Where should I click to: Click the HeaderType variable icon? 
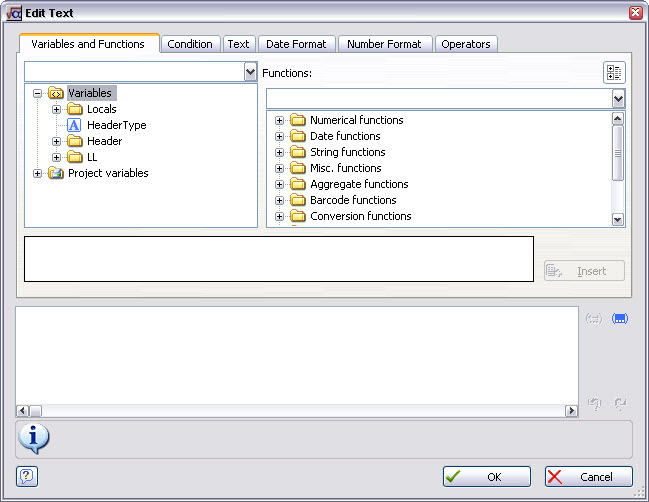click(74, 125)
